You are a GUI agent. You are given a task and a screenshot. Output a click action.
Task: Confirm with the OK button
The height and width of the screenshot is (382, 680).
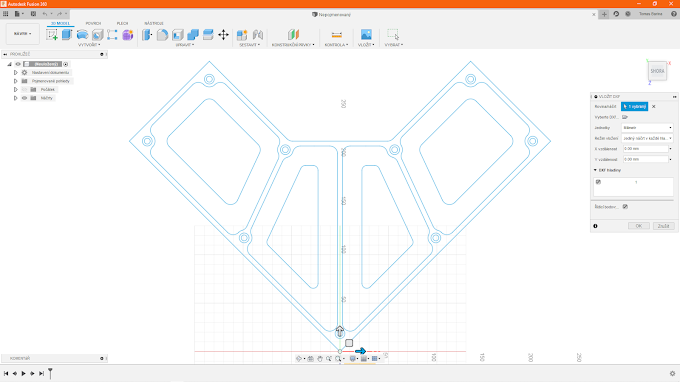pos(639,226)
